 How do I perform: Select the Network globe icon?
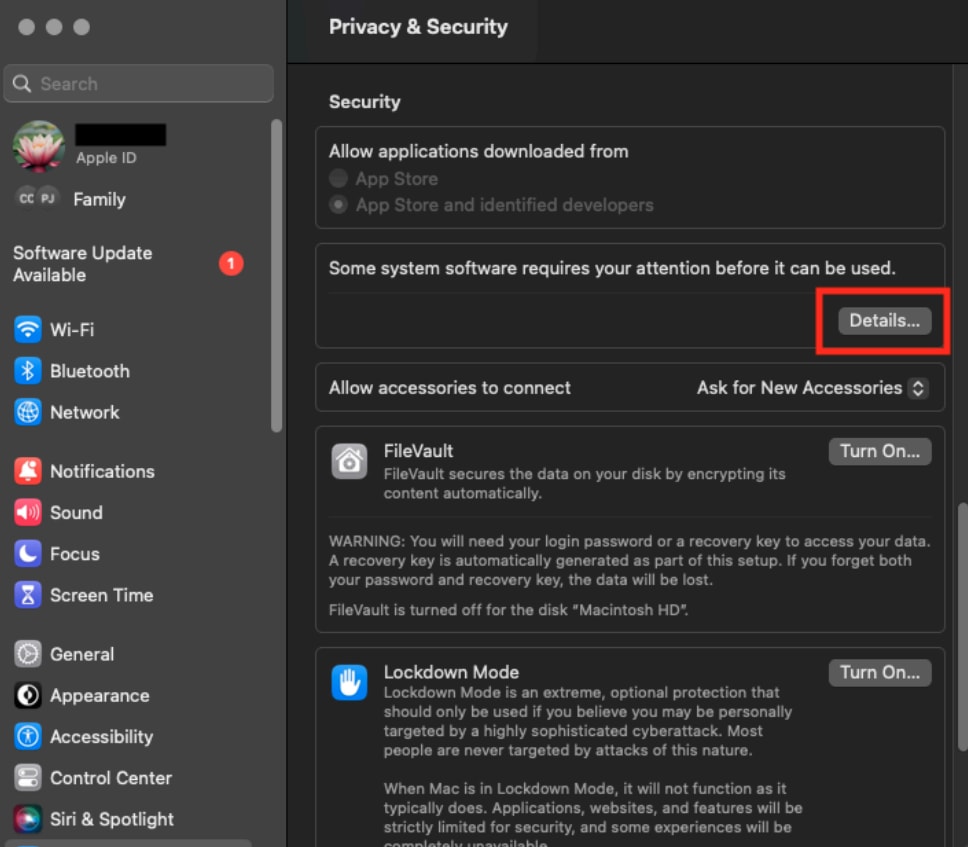coord(28,412)
